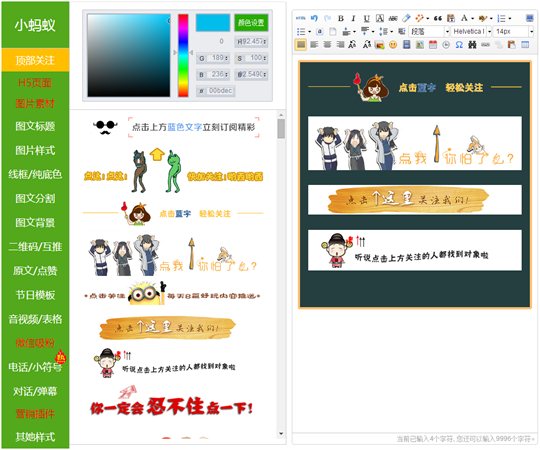Click the paste plain text icon
Screen dimensions: 540x450
click(x=451, y=18)
